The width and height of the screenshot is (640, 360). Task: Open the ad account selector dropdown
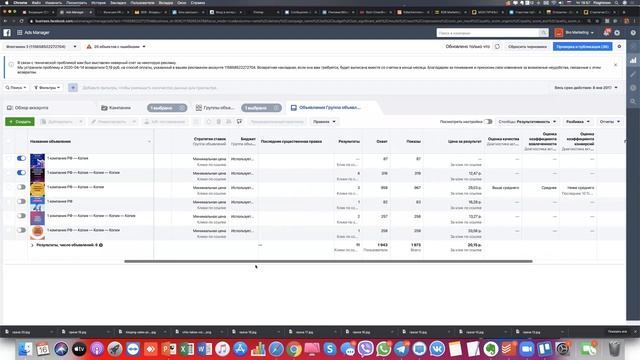[41, 47]
